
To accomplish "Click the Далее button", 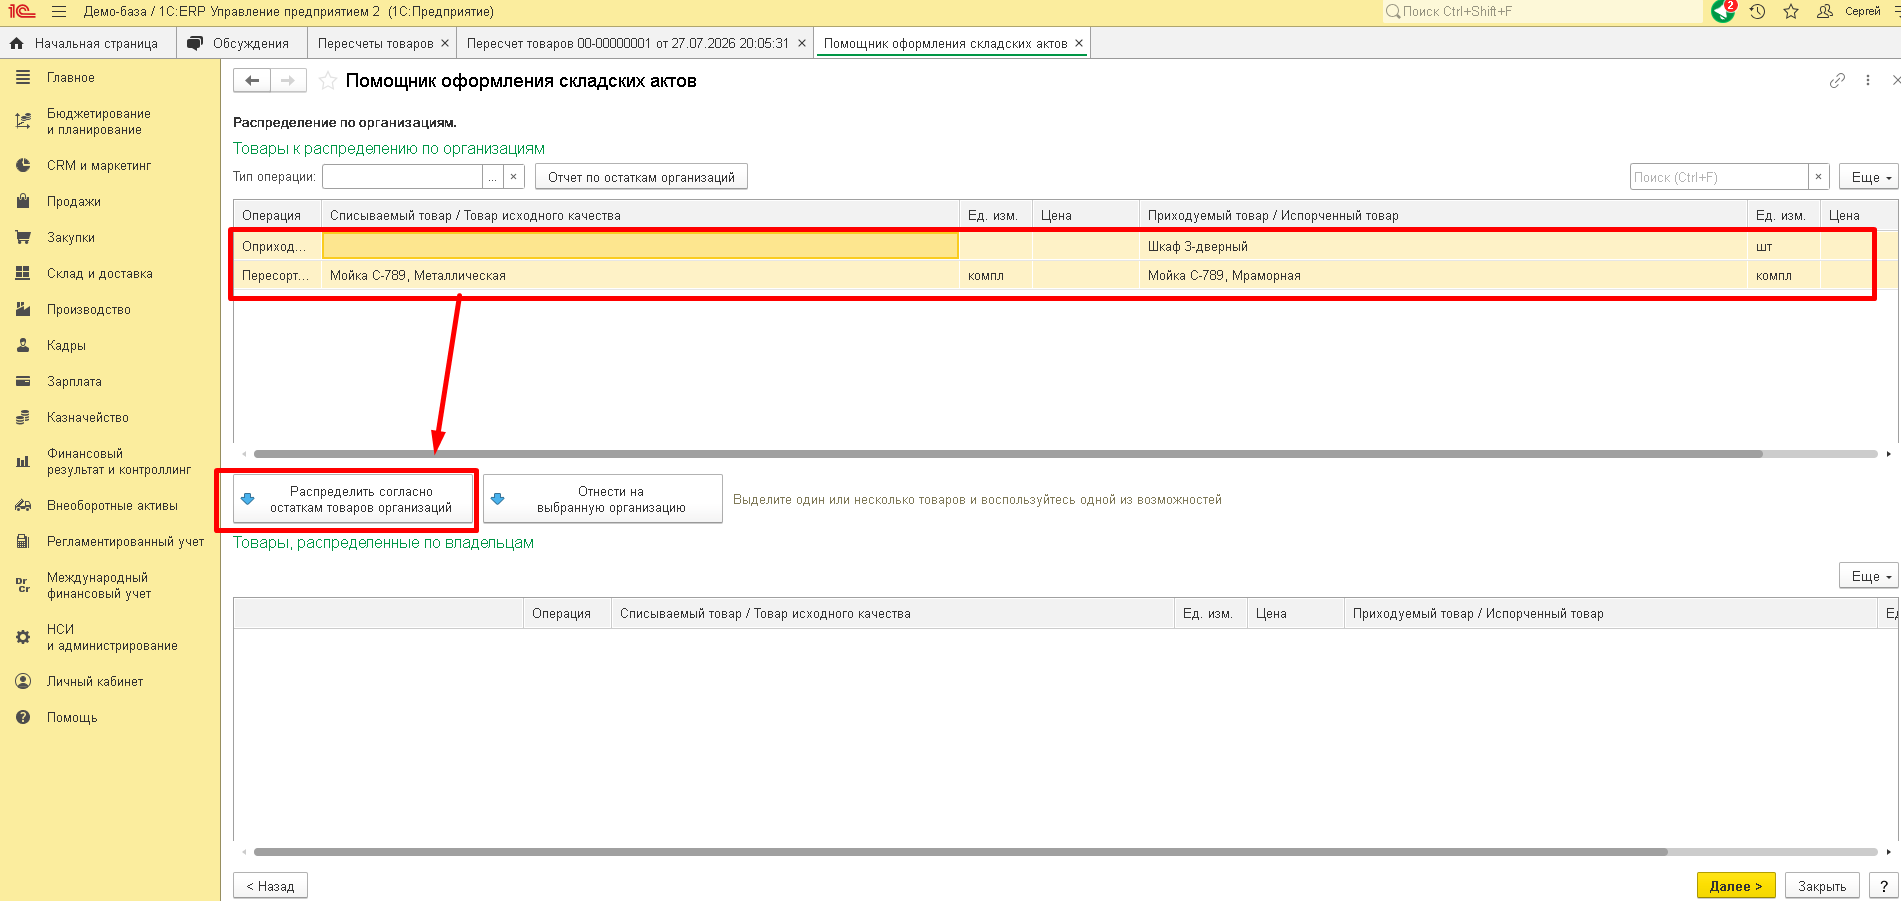I will point(1736,886).
